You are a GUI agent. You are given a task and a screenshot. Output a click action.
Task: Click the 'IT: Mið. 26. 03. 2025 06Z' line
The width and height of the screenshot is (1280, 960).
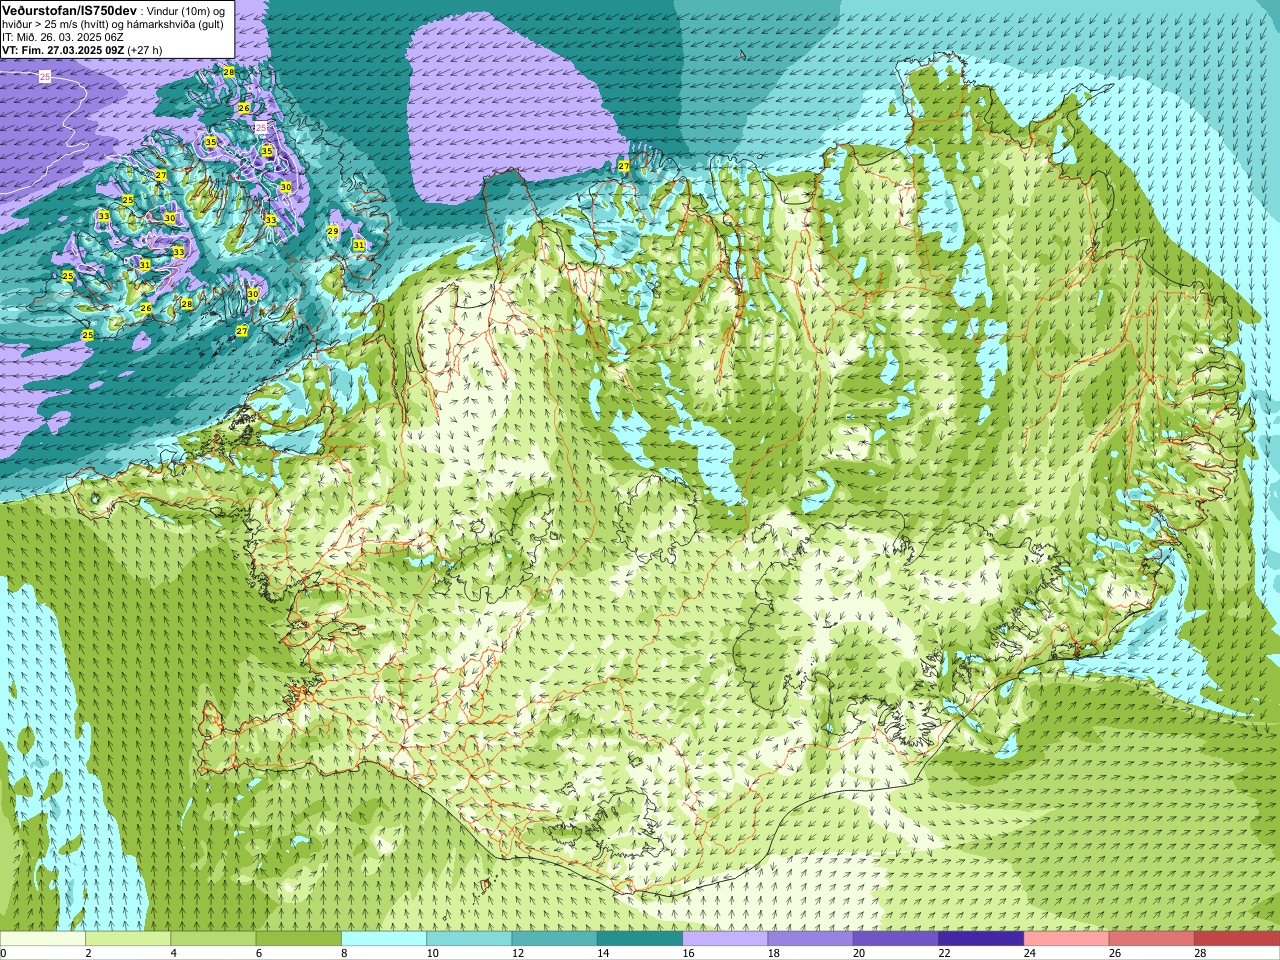[63, 37]
